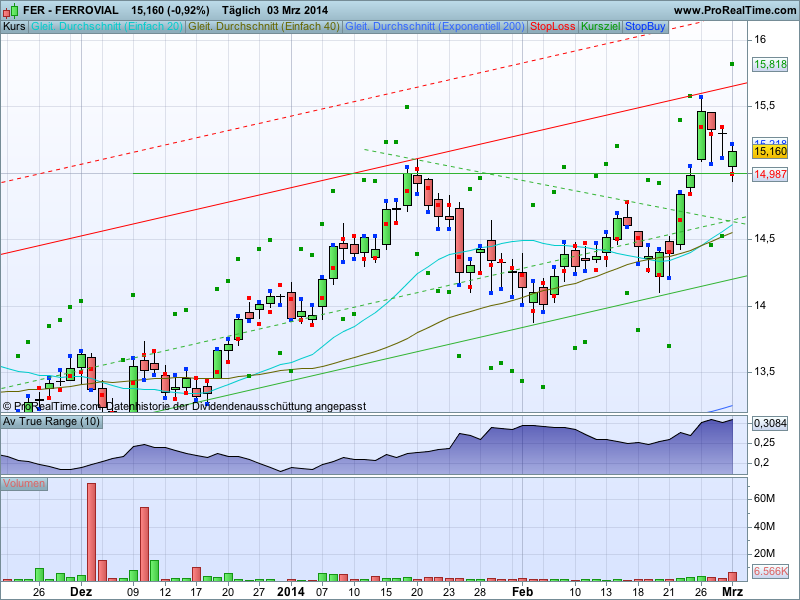Click the 6.566K volume value tag
800x600 pixels.
pyautogui.click(x=770, y=571)
